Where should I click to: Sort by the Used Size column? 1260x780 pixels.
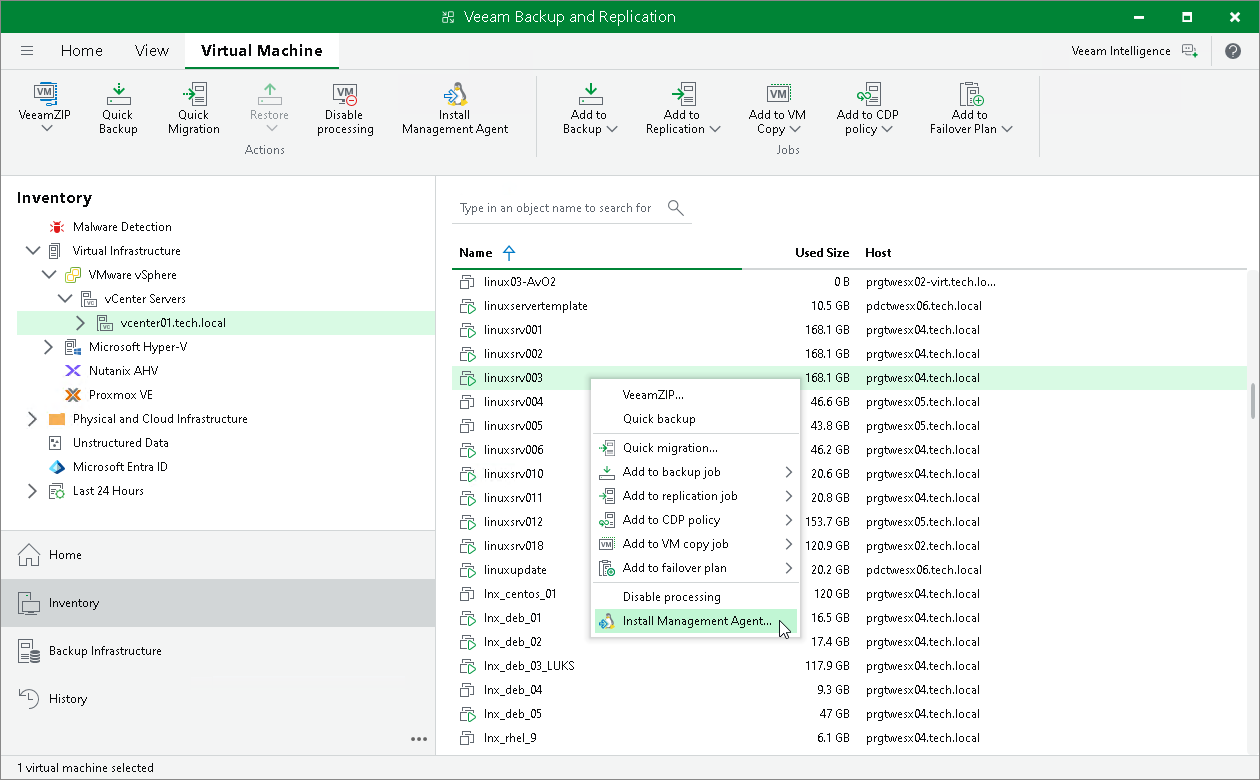[822, 253]
